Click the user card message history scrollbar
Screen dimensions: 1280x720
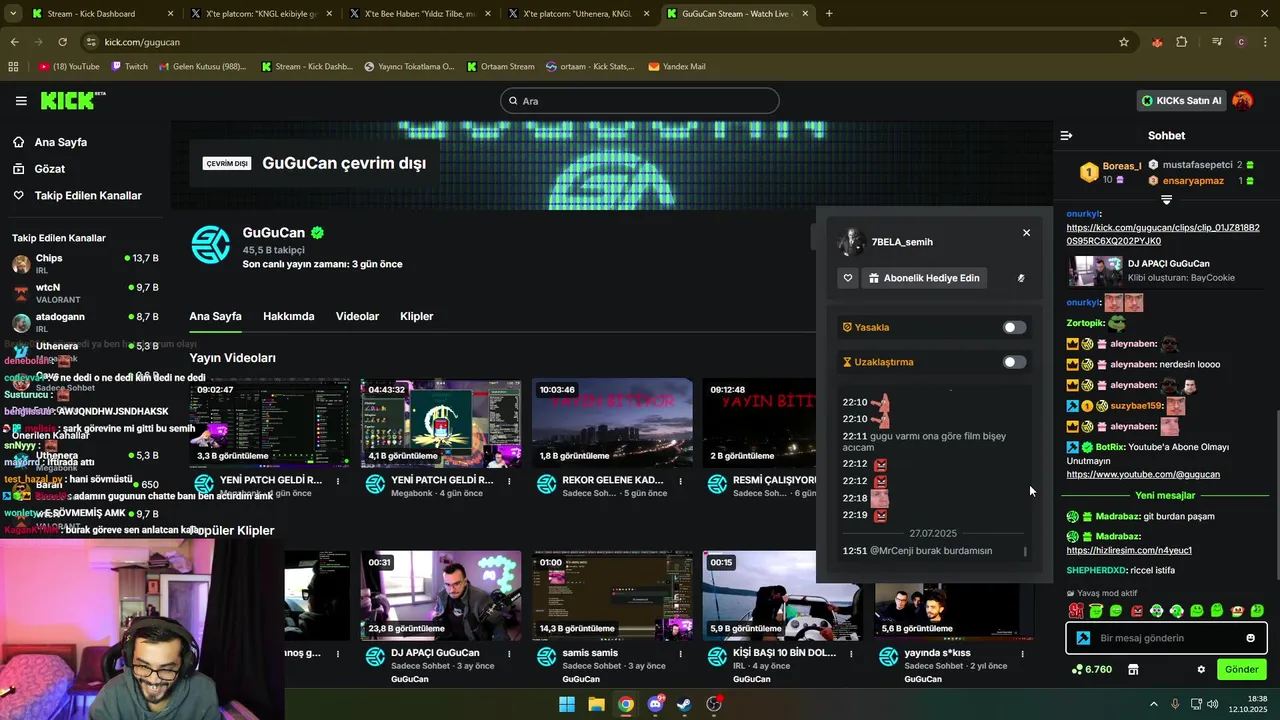click(1025, 551)
